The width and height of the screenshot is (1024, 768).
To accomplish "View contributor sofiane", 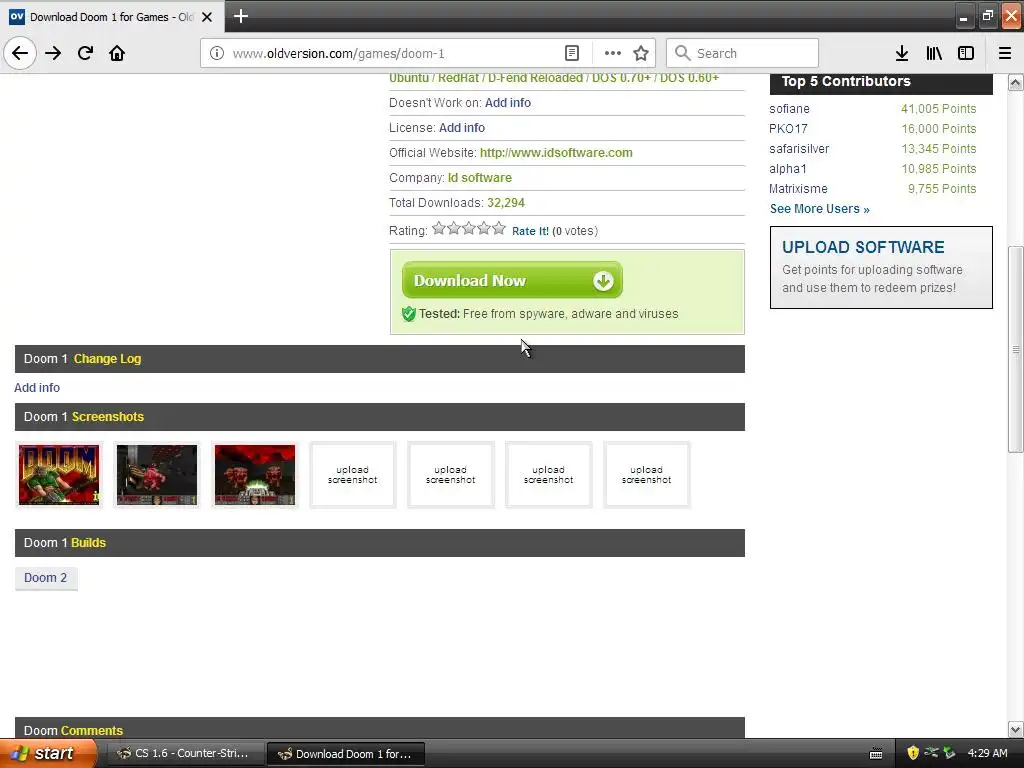I will (789, 109).
